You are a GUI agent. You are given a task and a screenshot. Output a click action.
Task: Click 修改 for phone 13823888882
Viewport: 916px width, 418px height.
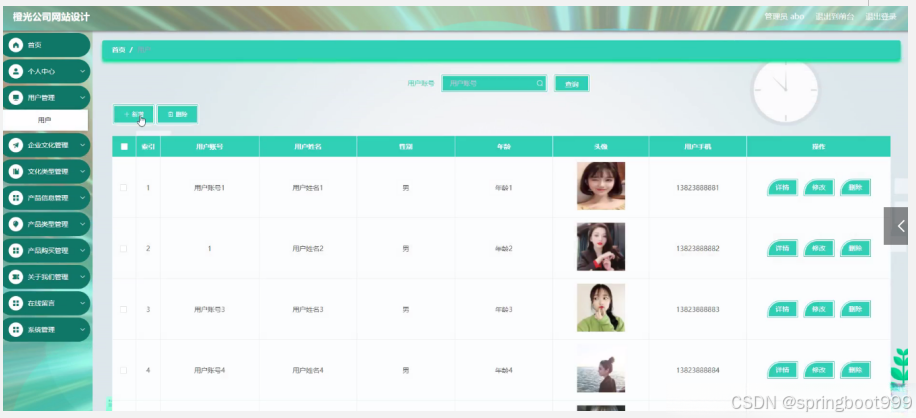click(819, 249)
